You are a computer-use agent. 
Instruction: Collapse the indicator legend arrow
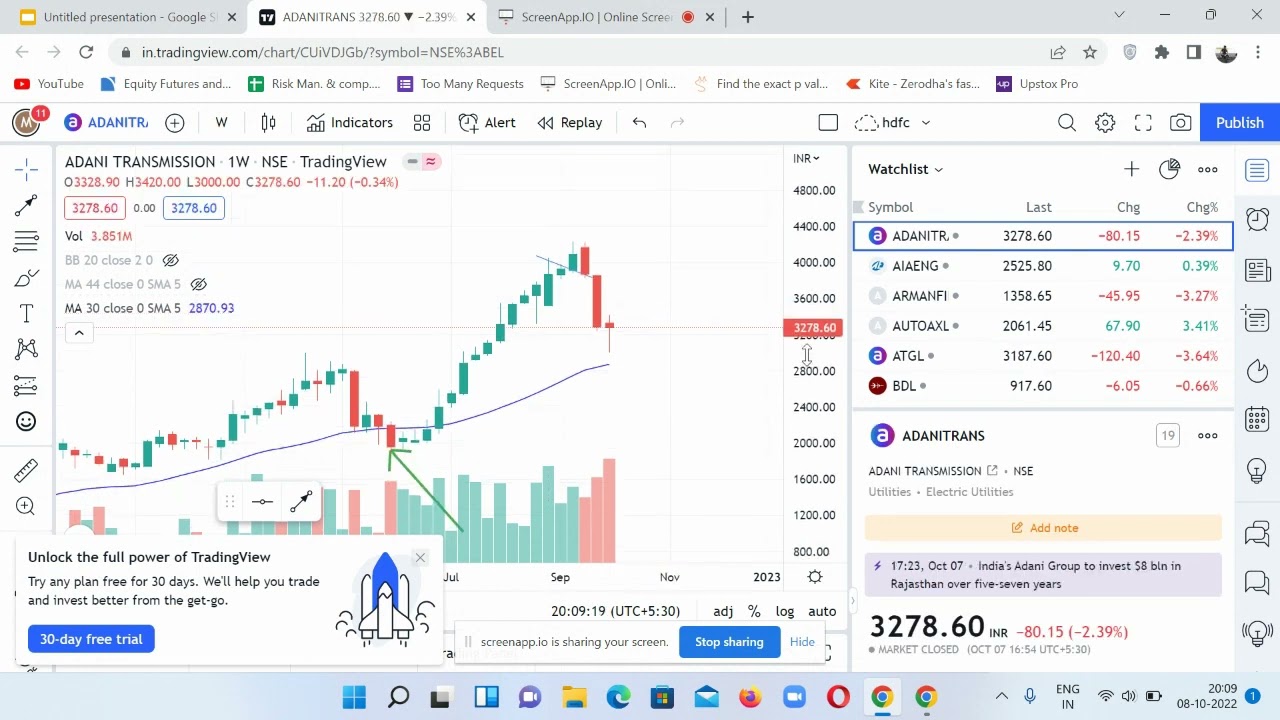tap(78, 333)
